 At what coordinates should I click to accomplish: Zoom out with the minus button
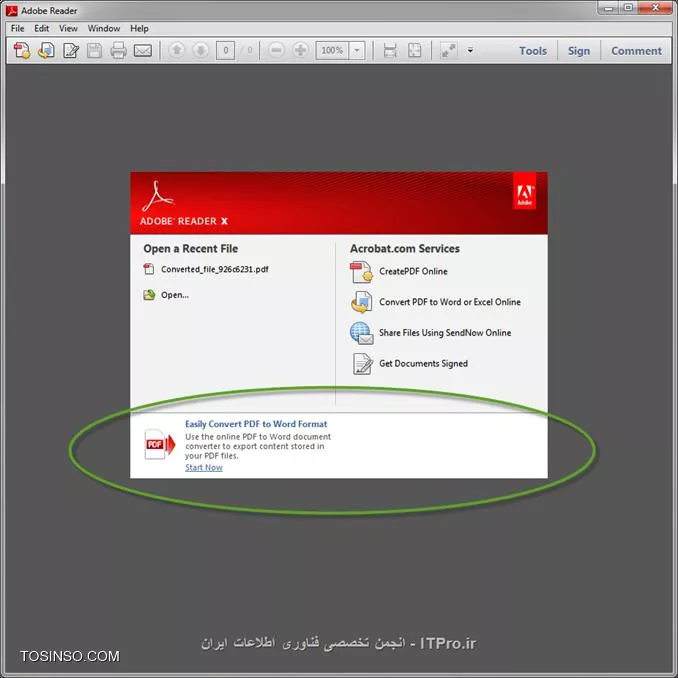[x=276, y=51]
